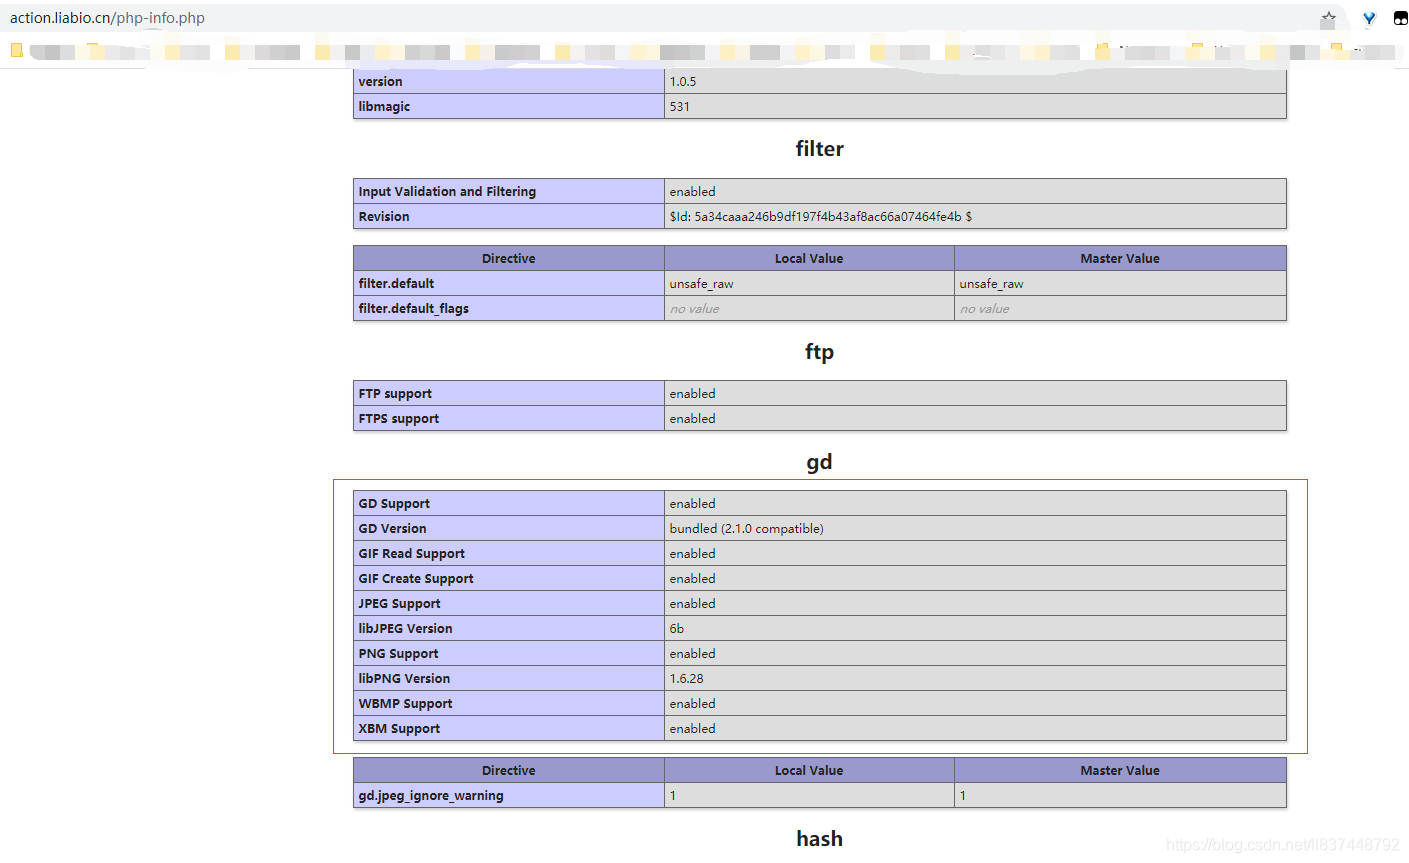This screenshot has width=1409, height=863.
Task: Click the 'Revision' row label
Action: (384, 217)
